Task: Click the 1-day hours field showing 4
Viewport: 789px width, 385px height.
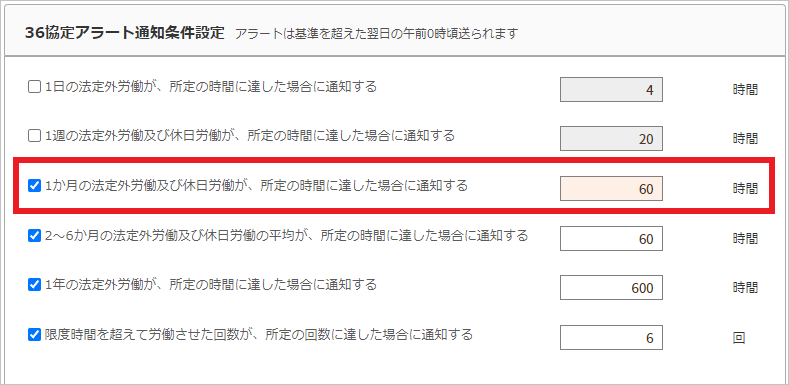Action: pos(611,90)
